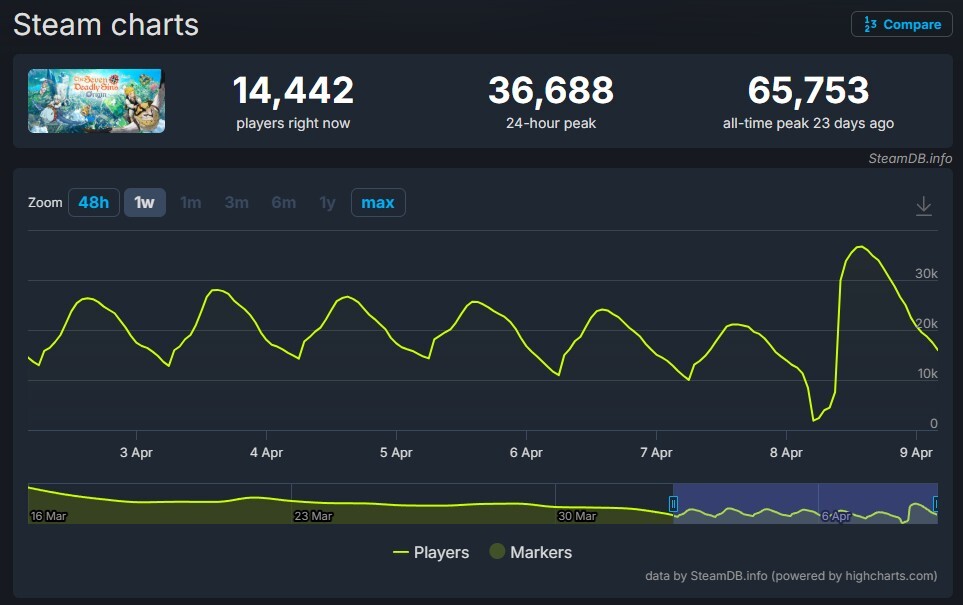This screenshot has height=605, width=963.
Task: Click the Seven Deadly Sins game banner
Action: point(95,100)
